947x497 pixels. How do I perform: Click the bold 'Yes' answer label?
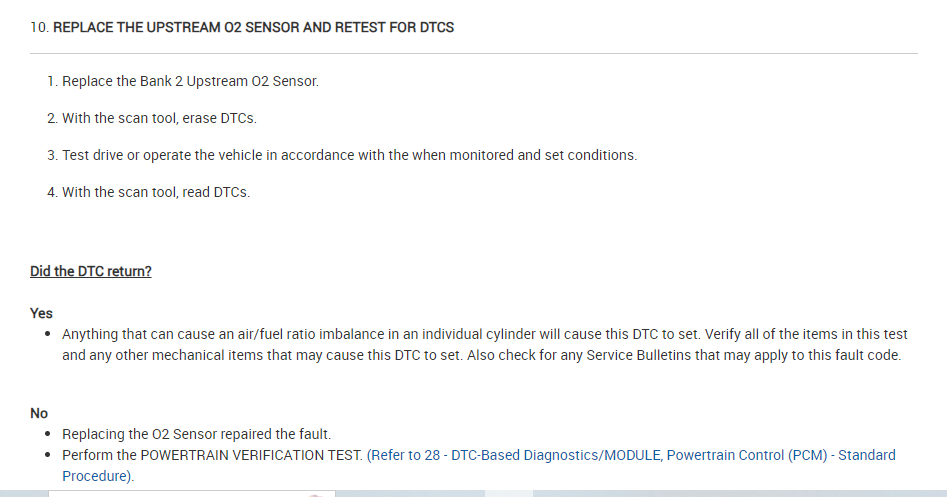point(42,313)
